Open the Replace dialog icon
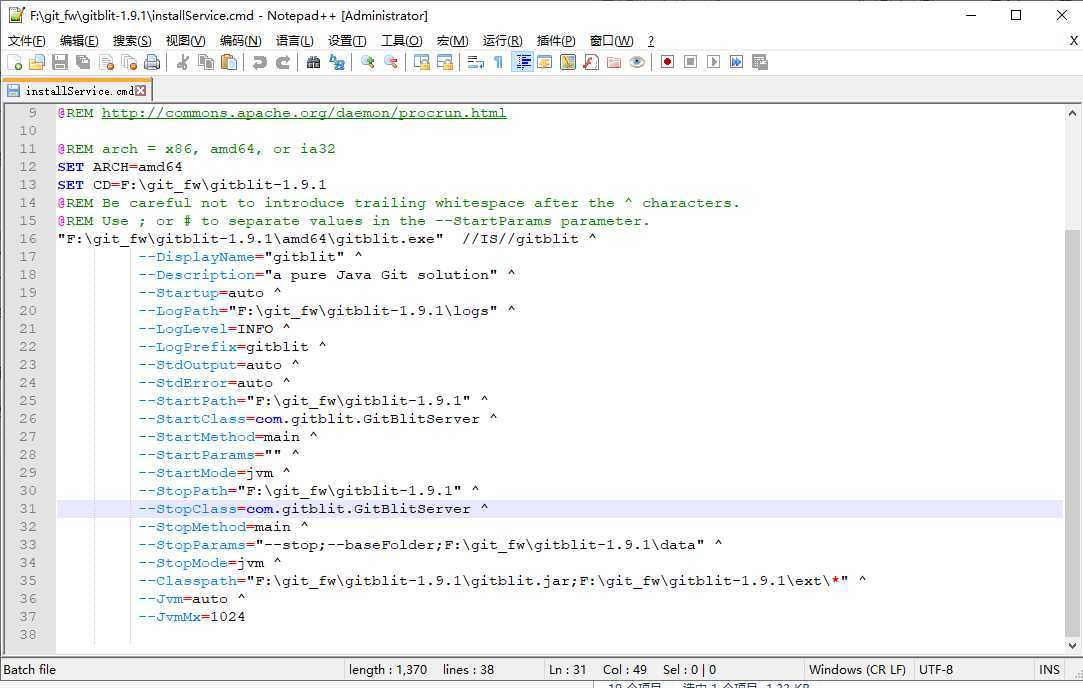This screenshot has width=1083, height=688. (x=336, y=62)
